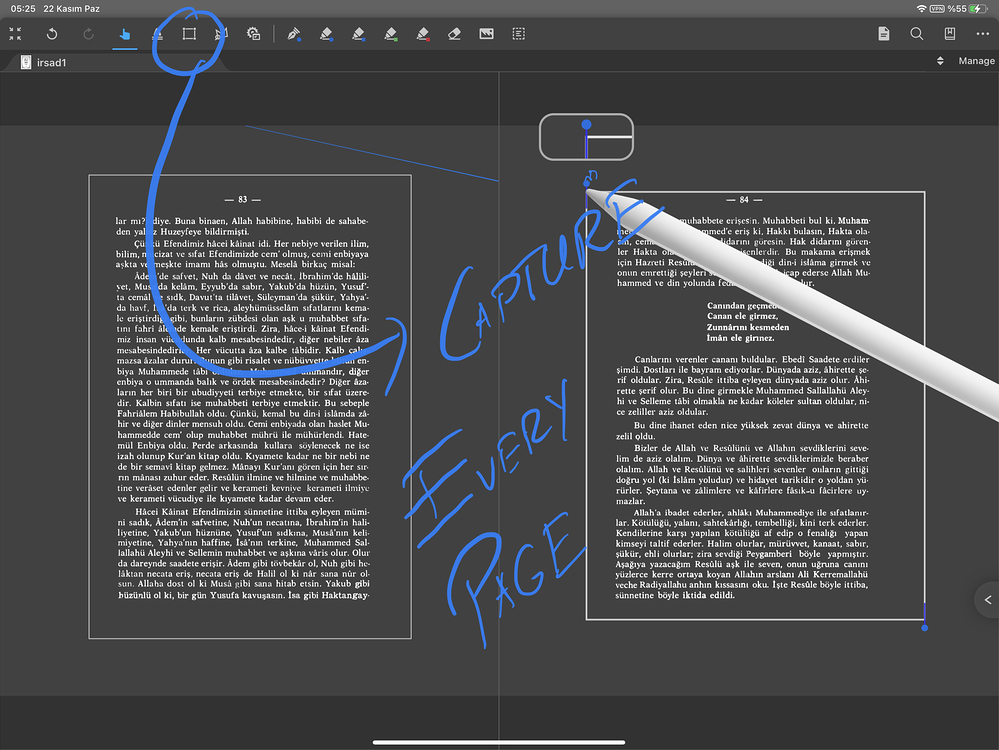Open the bookmarks icon
This screenshot has height=750, width=999.
point(949,34)
